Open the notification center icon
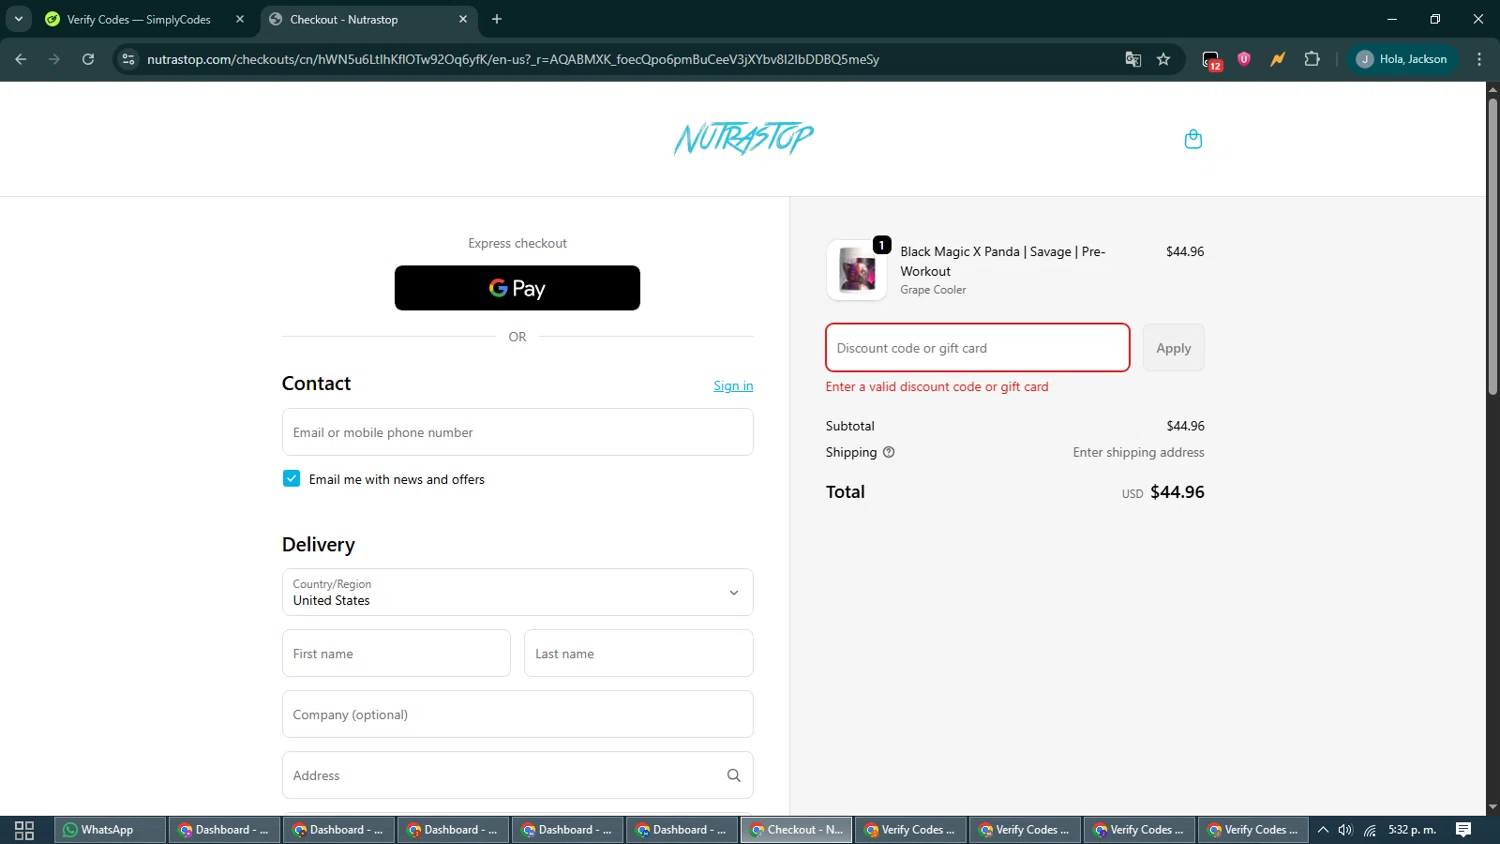This screenshot has height=844, width=1500. pyautogui.click(x=1463, y=830)
